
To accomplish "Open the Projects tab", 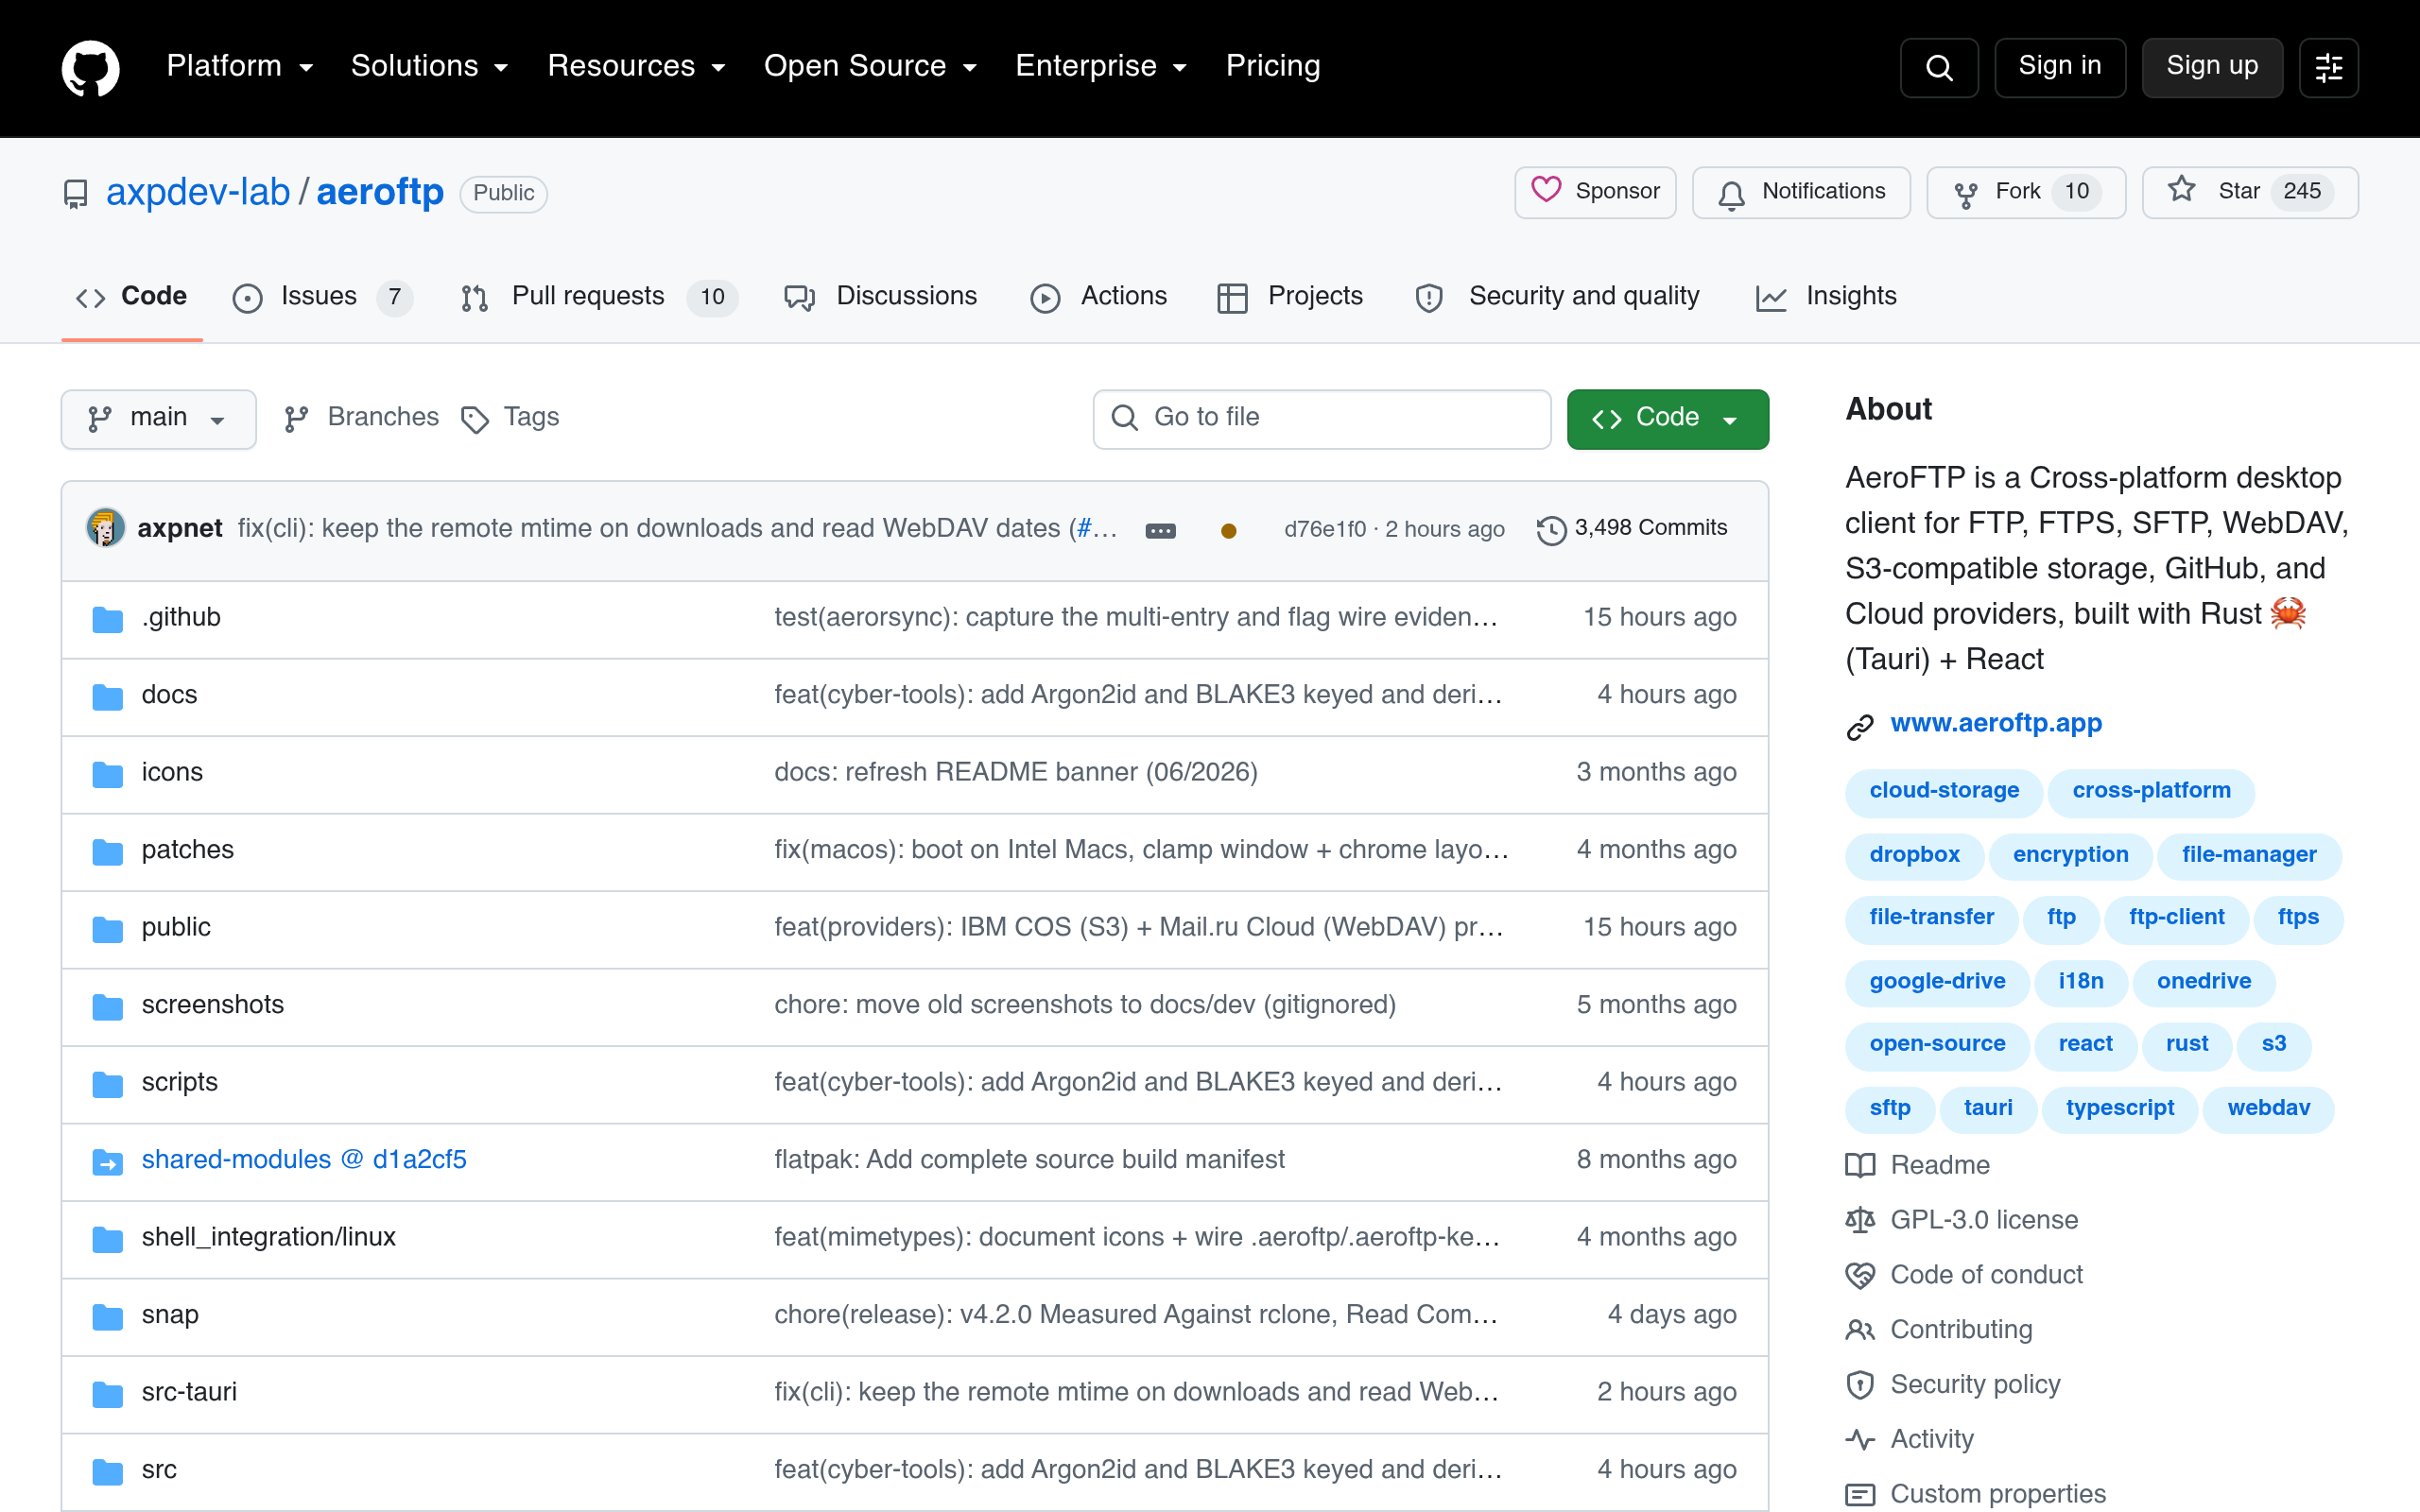I will coord(1290,297).
